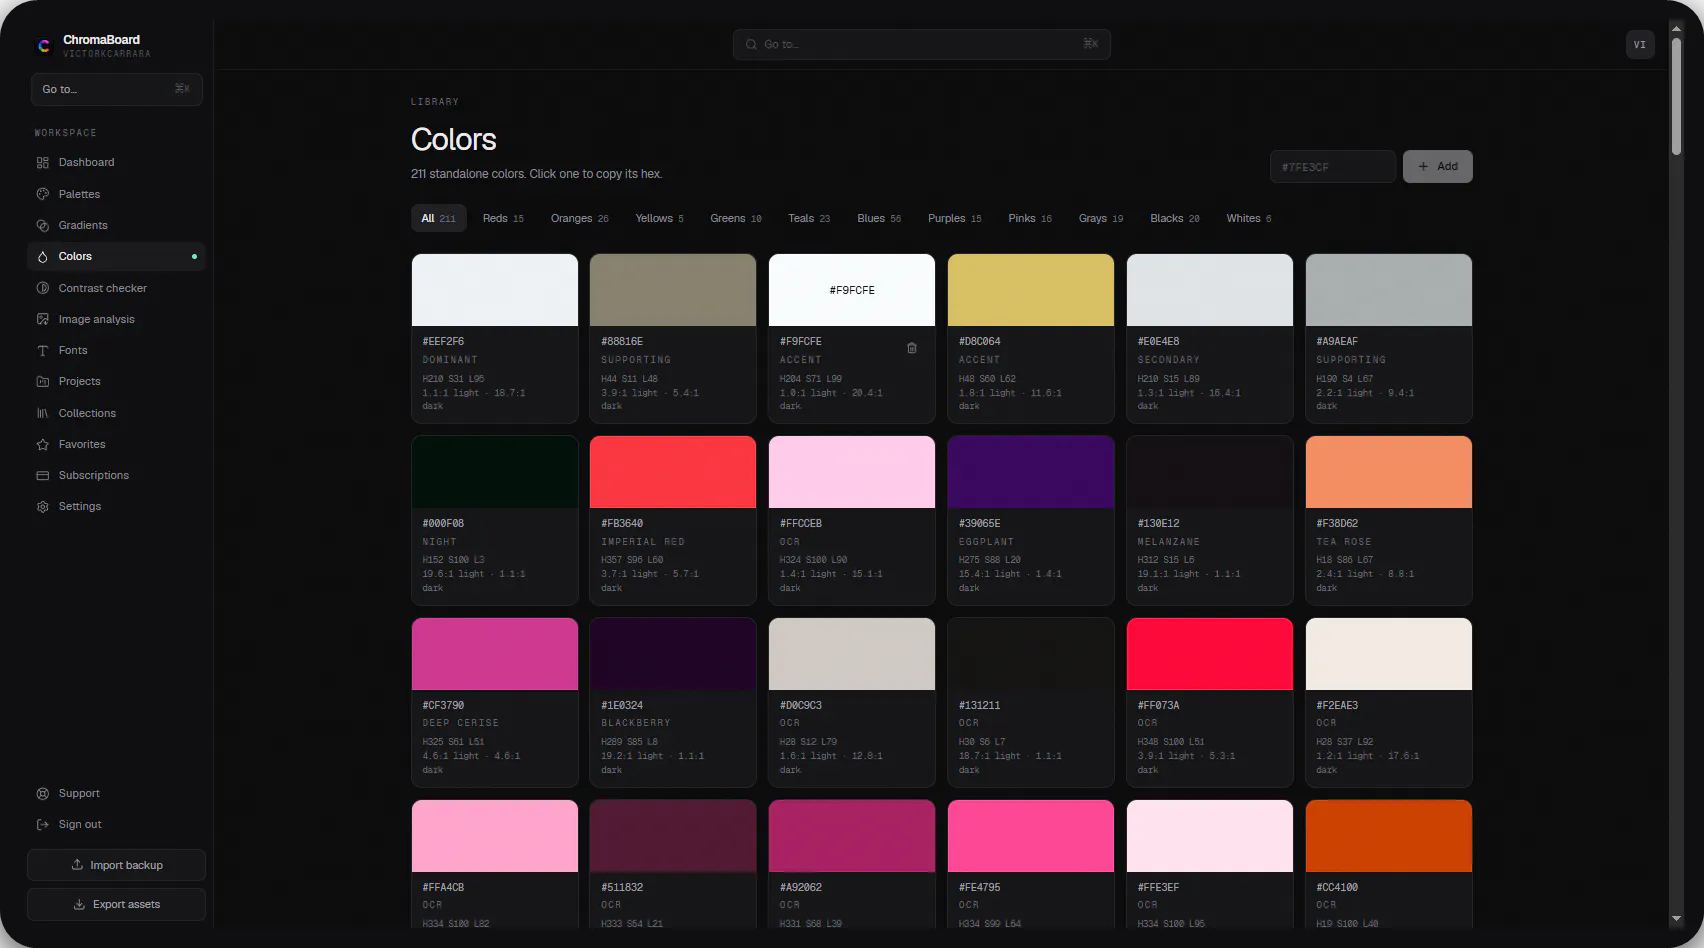Filter colors by Oranges
Screen dimensions: 1704x948
pyautogui.click(x=580, y=218)
